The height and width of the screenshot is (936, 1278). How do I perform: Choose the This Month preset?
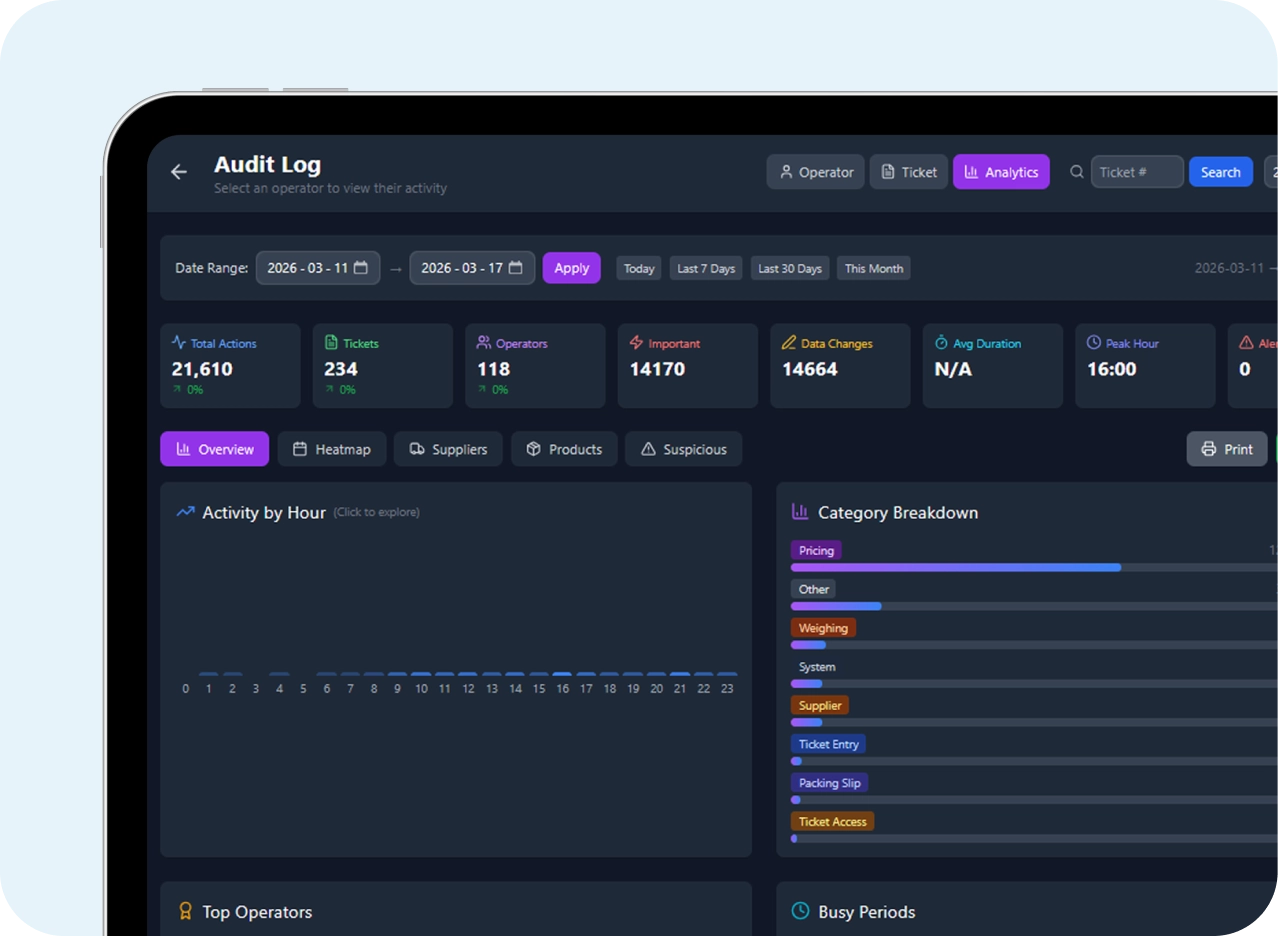(x=874, y=268)
